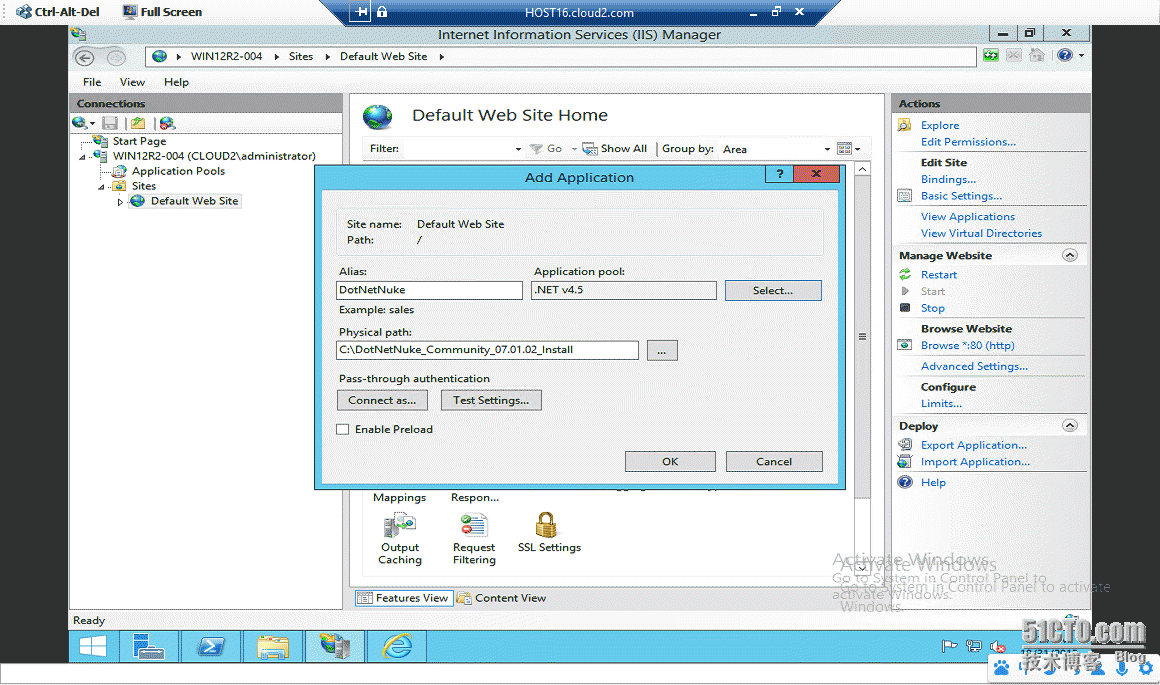The image size is (1160, 685).
Task: Click the Save connections disk icon
Action: (x=110, y=124)
